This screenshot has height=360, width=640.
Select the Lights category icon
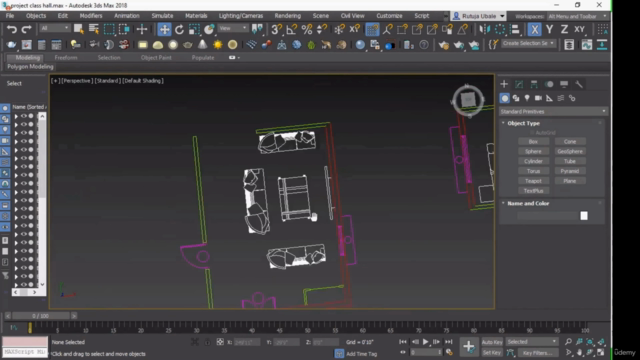tap(527, 98)
